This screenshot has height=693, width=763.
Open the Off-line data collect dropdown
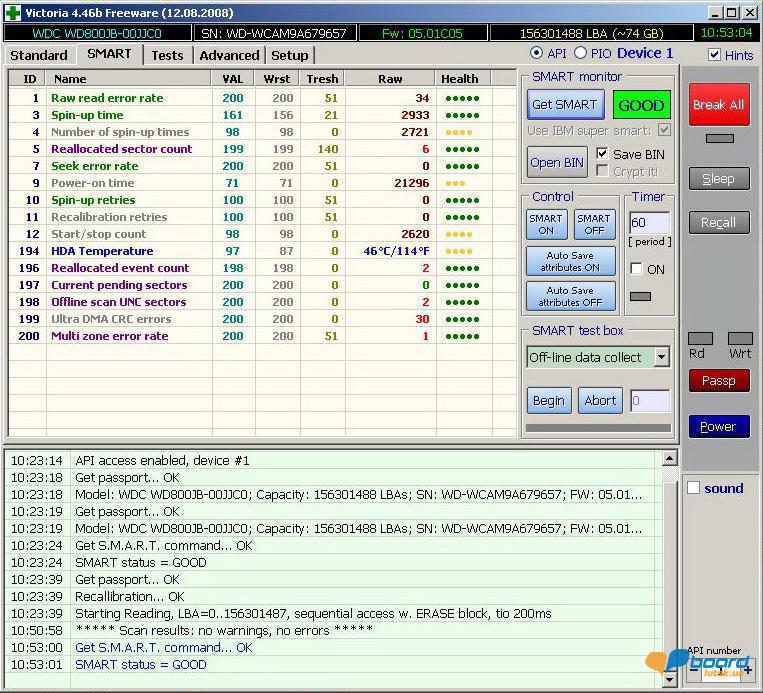pos(661,357)
